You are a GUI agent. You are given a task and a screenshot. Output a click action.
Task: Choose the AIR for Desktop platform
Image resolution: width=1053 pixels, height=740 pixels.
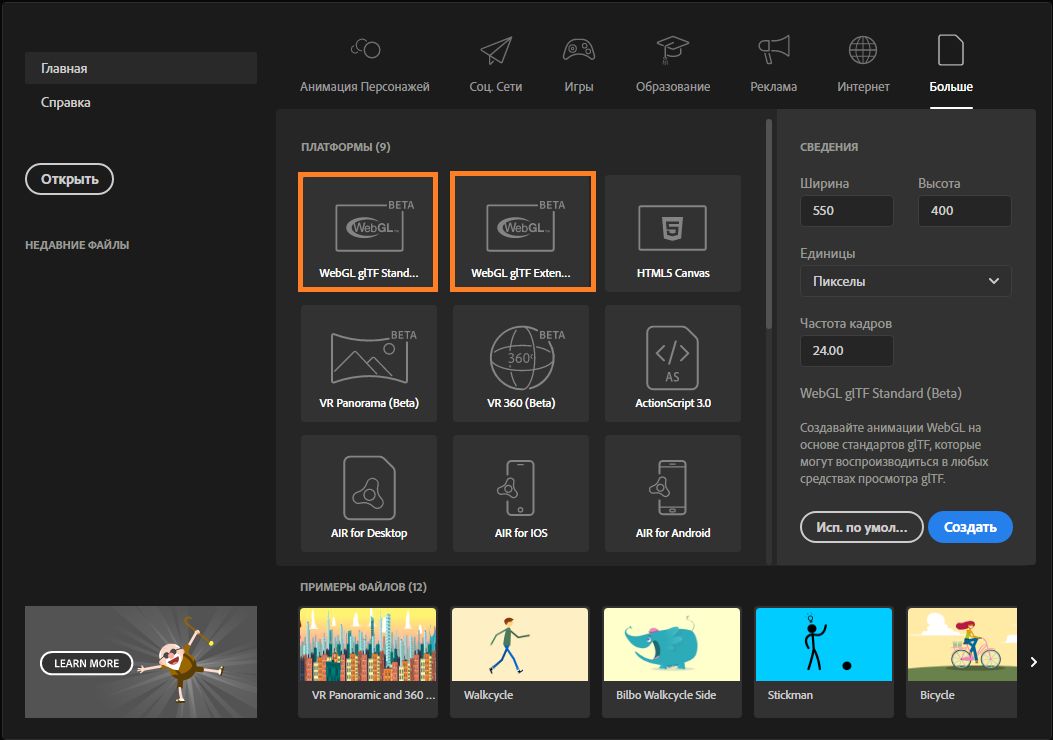point(369,494)
